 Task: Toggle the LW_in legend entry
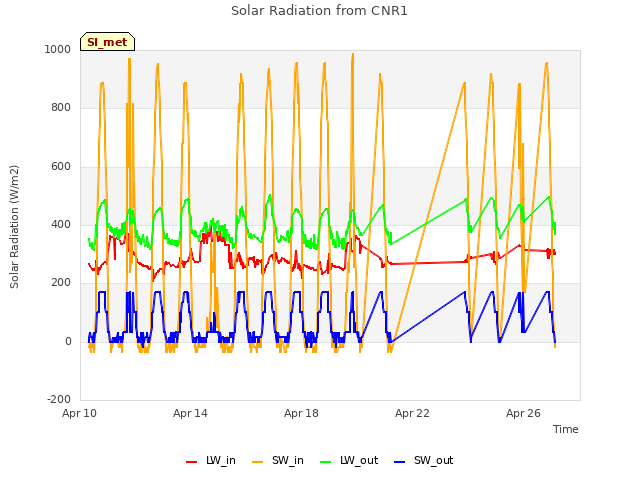[x=211, y=460]
